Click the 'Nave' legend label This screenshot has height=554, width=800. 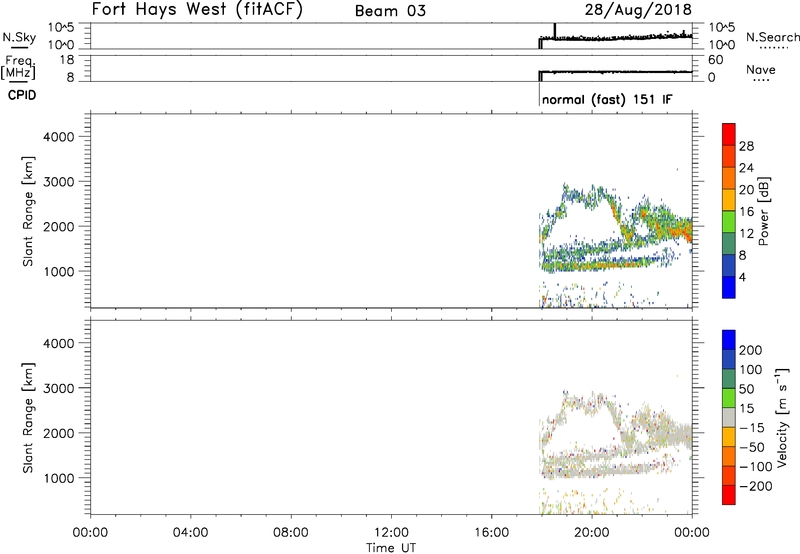coord(761,70)
